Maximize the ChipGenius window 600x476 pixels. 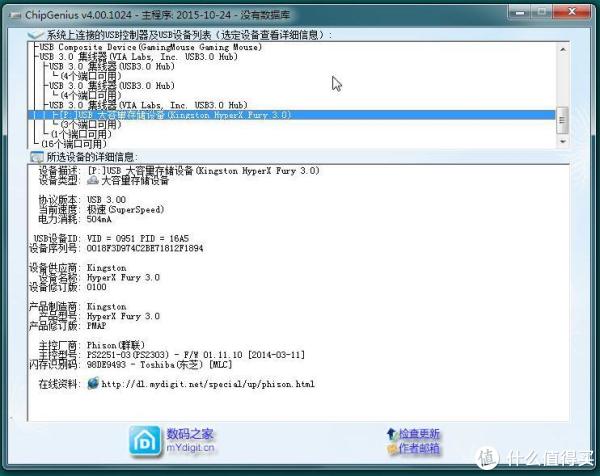[541, 12]
